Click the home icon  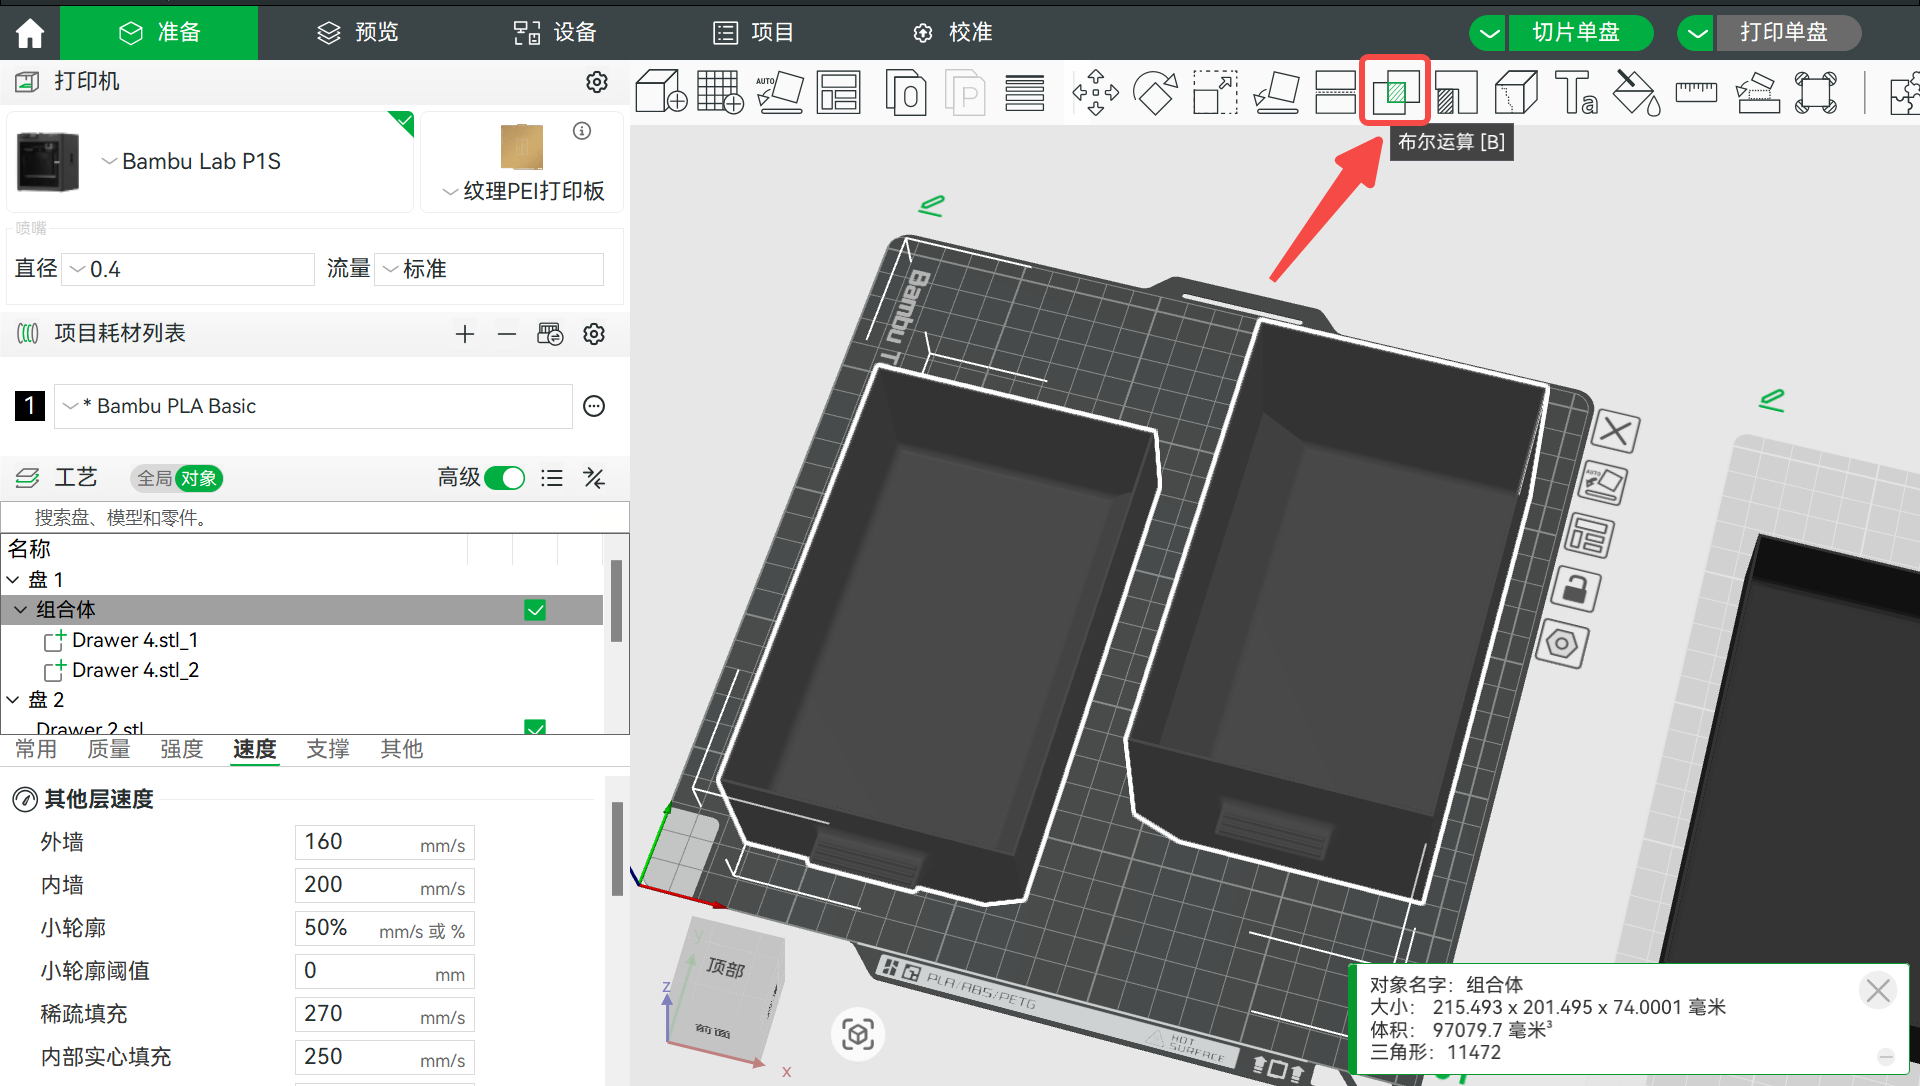(x=30, y=33)
